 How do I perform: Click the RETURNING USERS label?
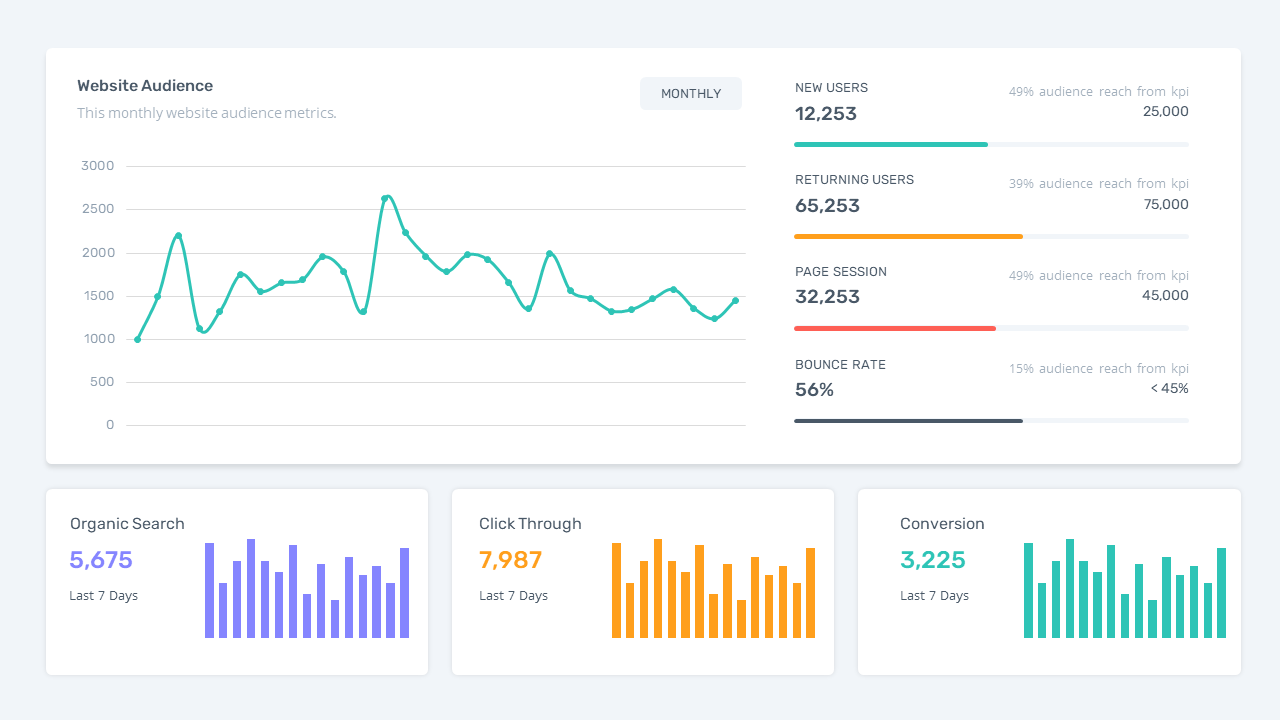click(x=854, y=180)
